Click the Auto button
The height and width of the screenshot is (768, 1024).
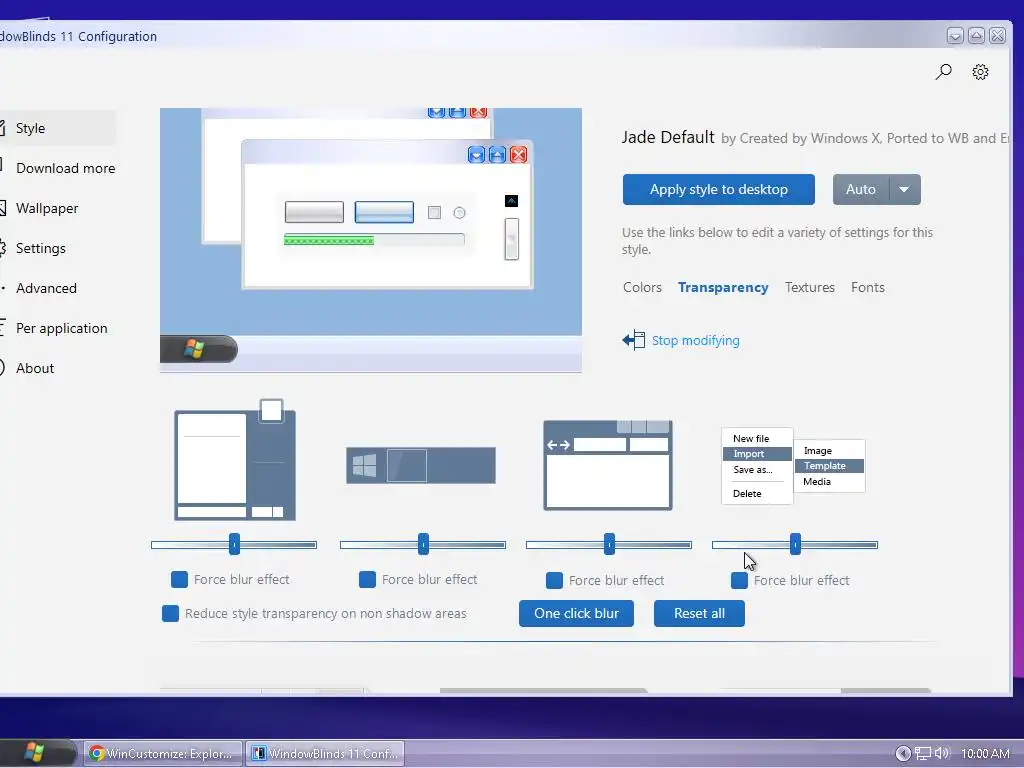[x=861, y=189]
